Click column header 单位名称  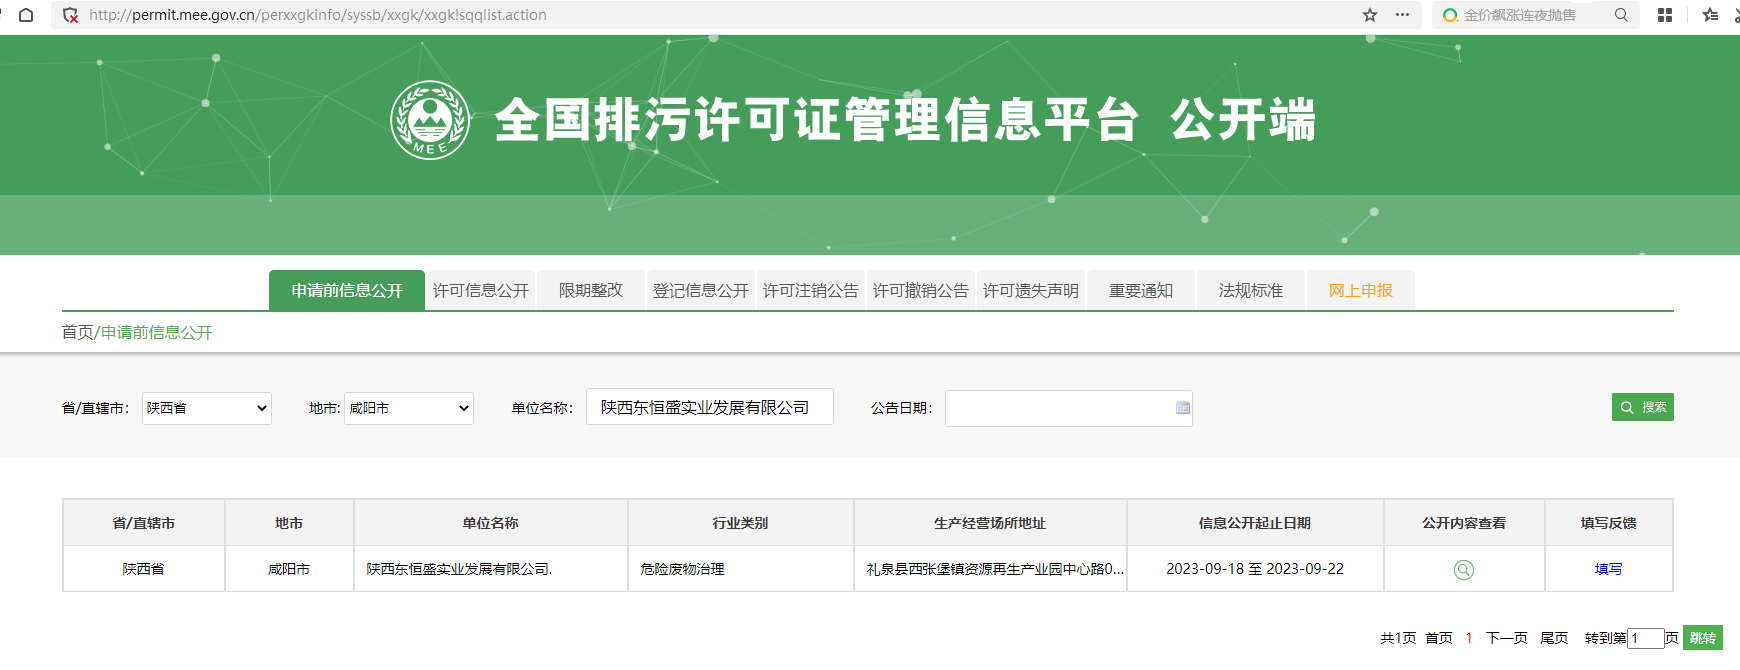(490, 523)
